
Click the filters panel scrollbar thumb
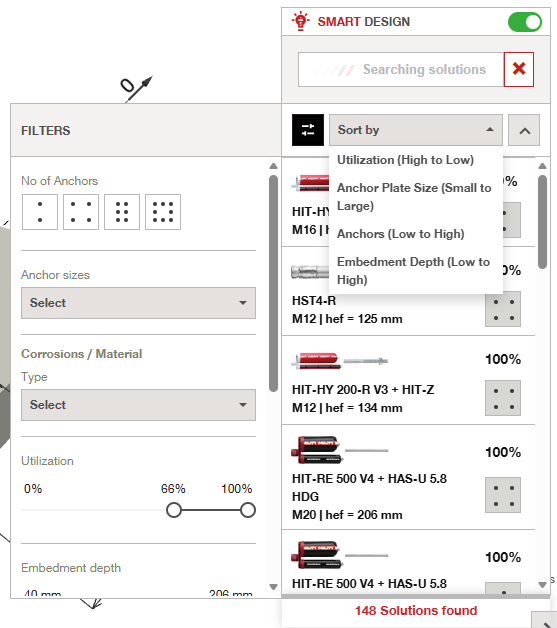(x=273, y=283)
